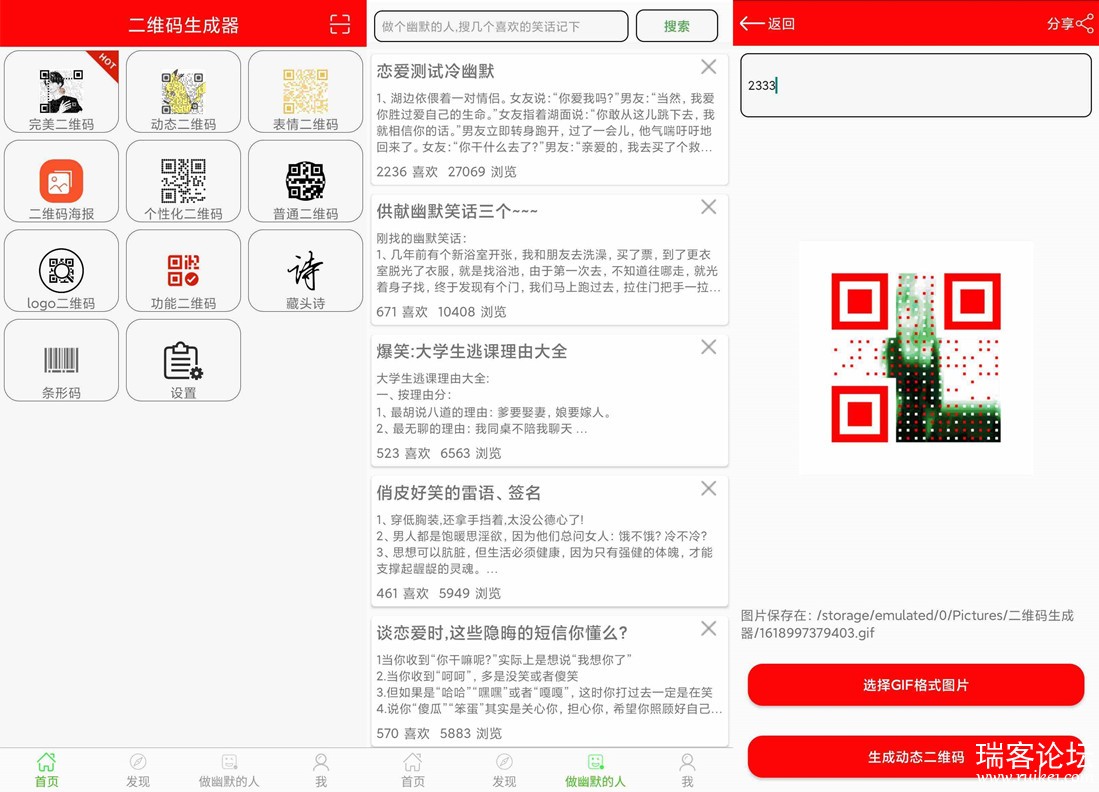
Task: Open the 恋爱测试冷幽默 joke title
Action: [435, 71]
